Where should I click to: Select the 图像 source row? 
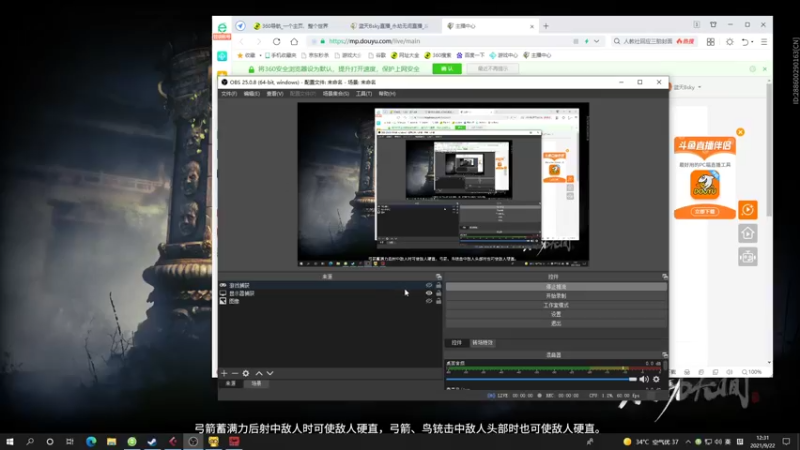330,301
